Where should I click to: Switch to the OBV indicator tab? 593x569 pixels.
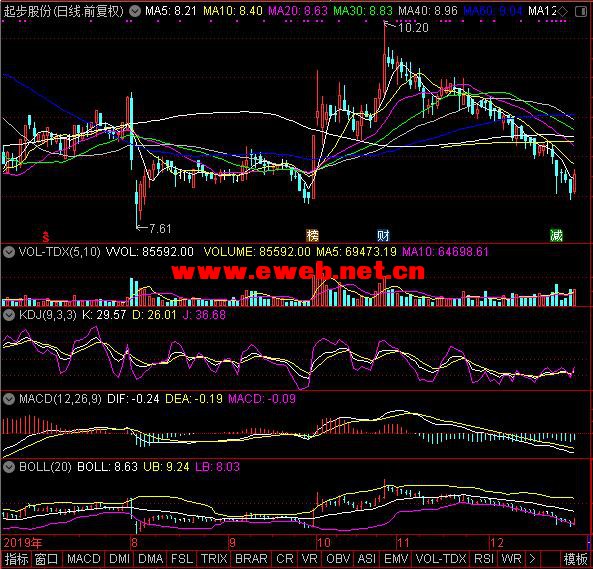pos(338,559)
